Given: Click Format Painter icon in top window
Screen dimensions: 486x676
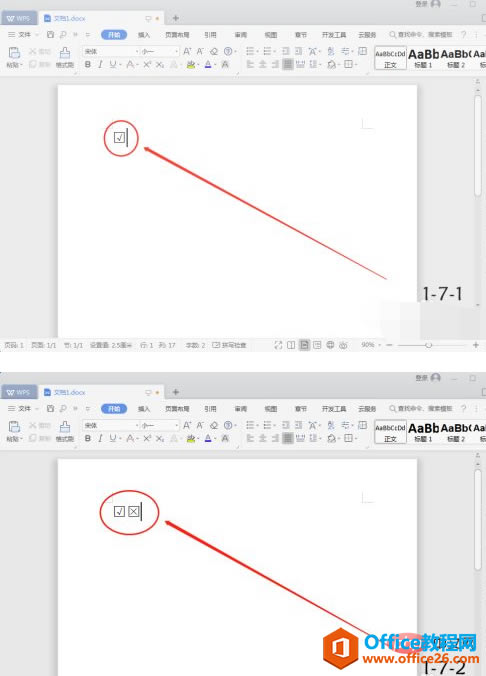Looking at the screenshot, I should 65,53.
